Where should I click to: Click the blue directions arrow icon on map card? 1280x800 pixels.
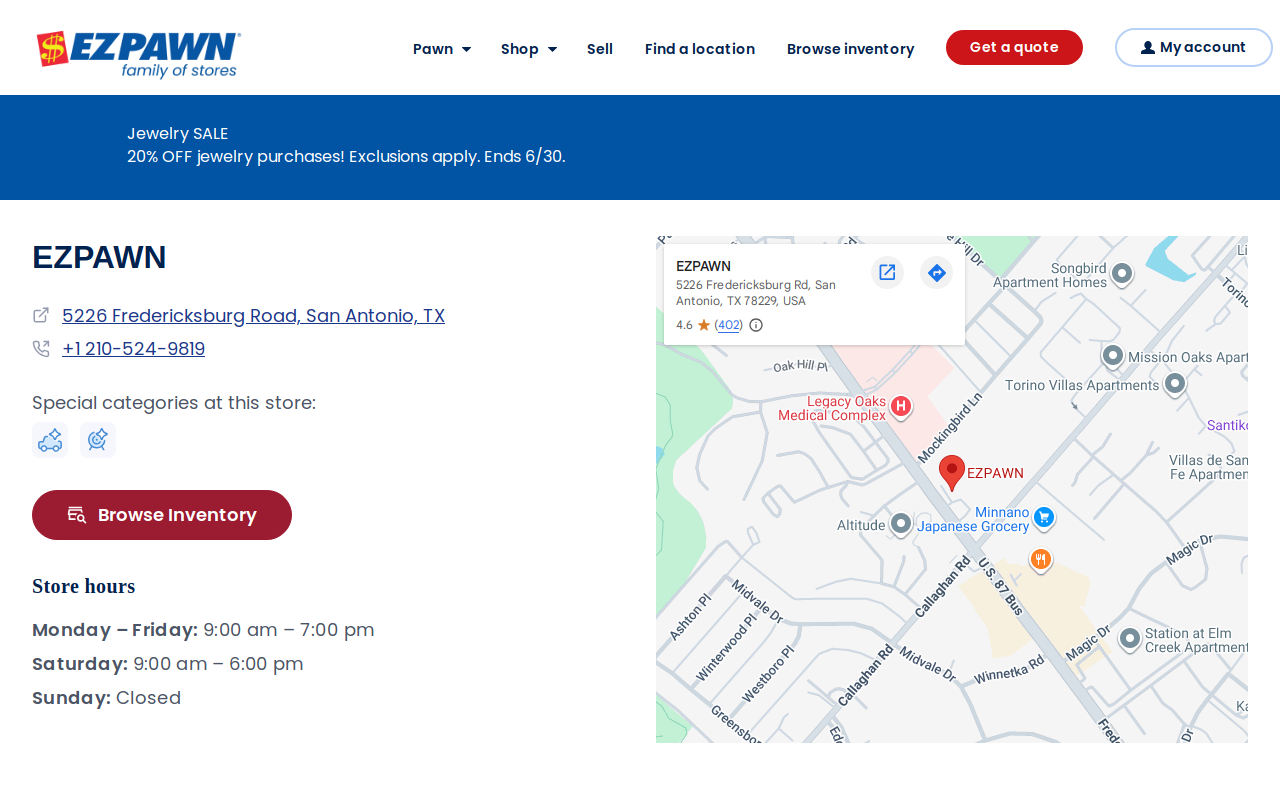tap(937, 272)
